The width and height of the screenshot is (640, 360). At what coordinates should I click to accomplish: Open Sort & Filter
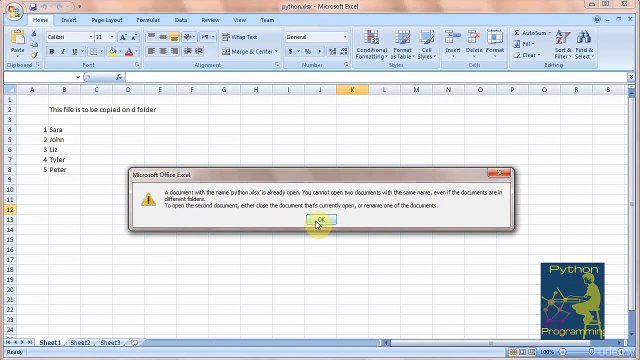[x=563, y=44]
